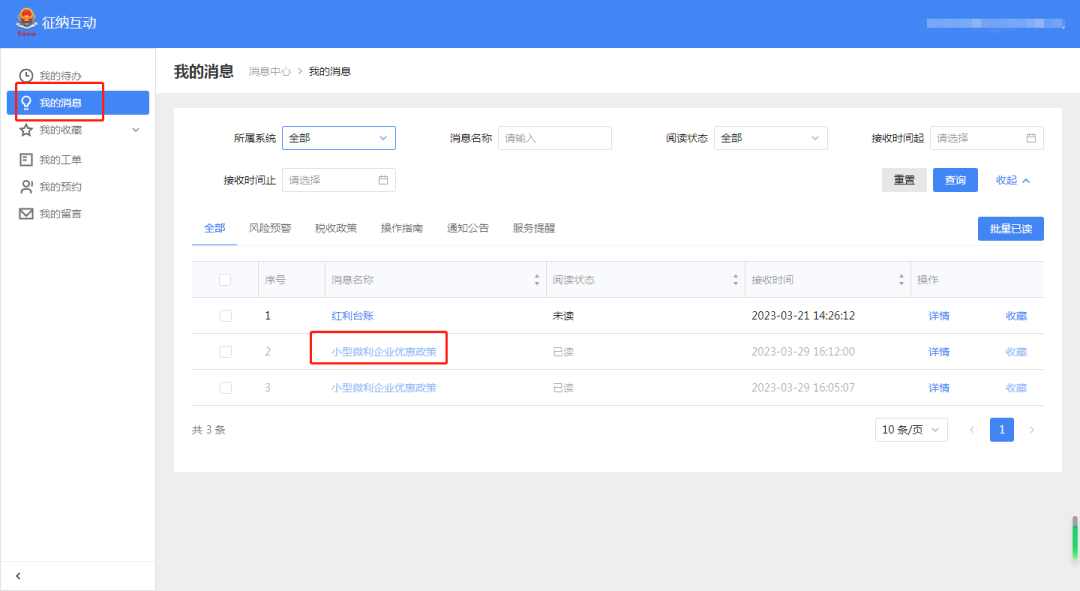Click 消息中心 in the breadcrumb
The width and height of the screenshot is (1080, 591).
269,72
